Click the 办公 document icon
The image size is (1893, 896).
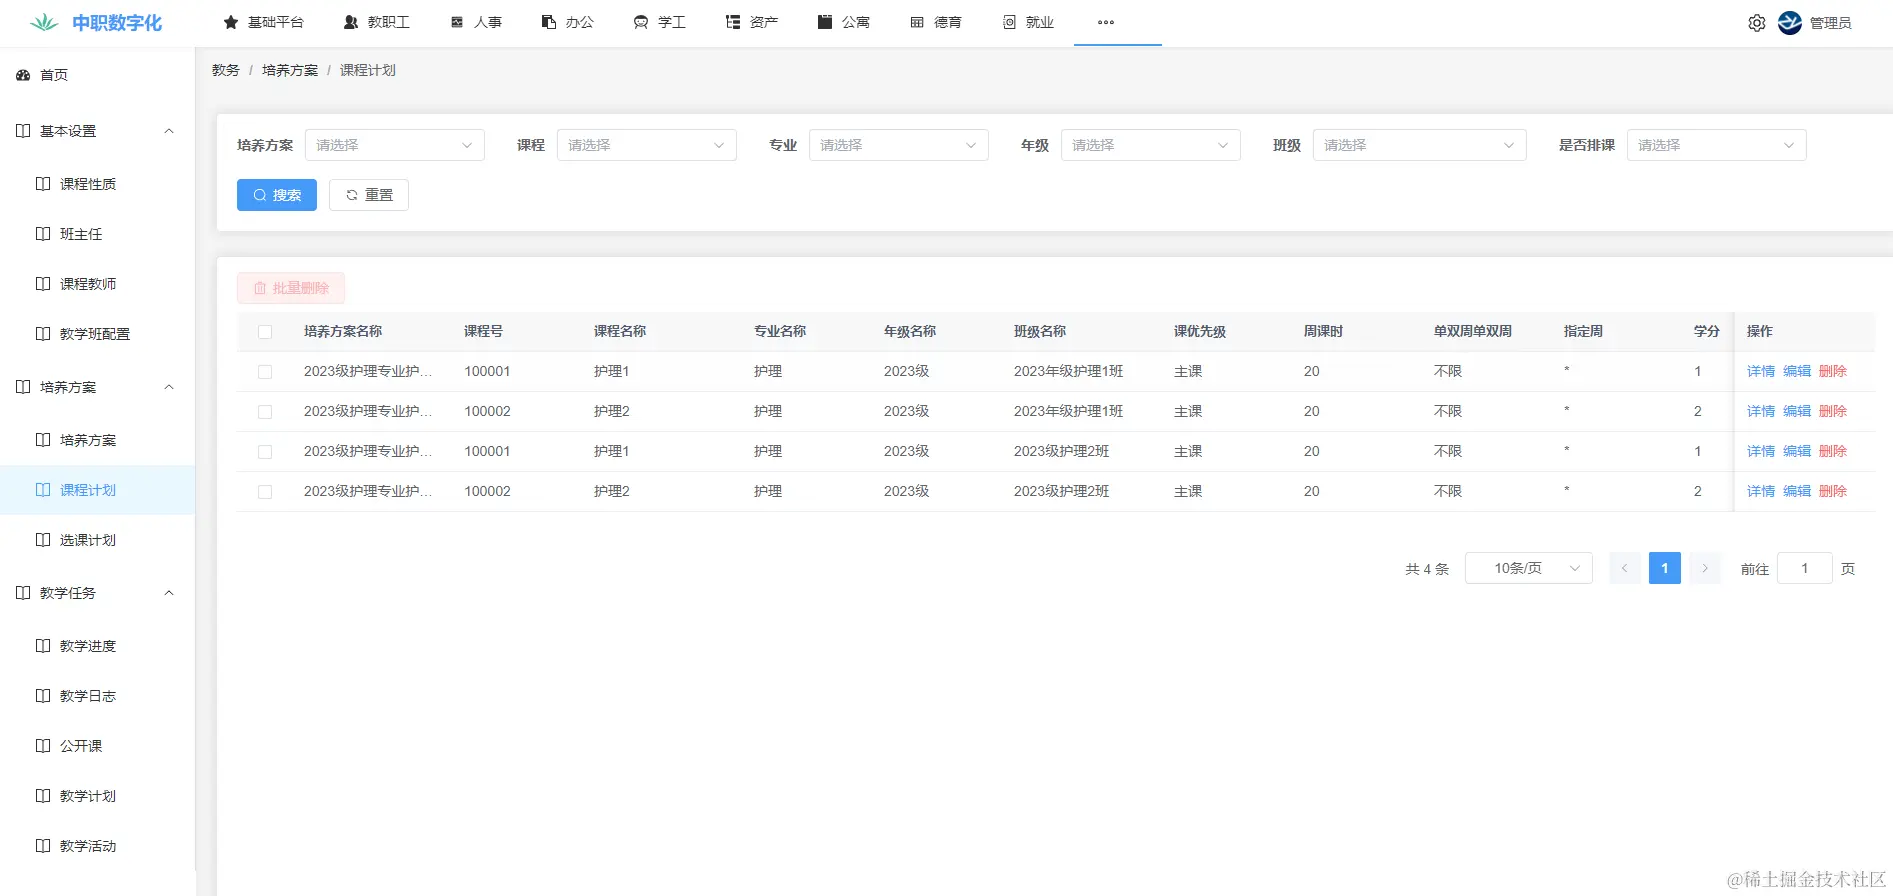549,22
